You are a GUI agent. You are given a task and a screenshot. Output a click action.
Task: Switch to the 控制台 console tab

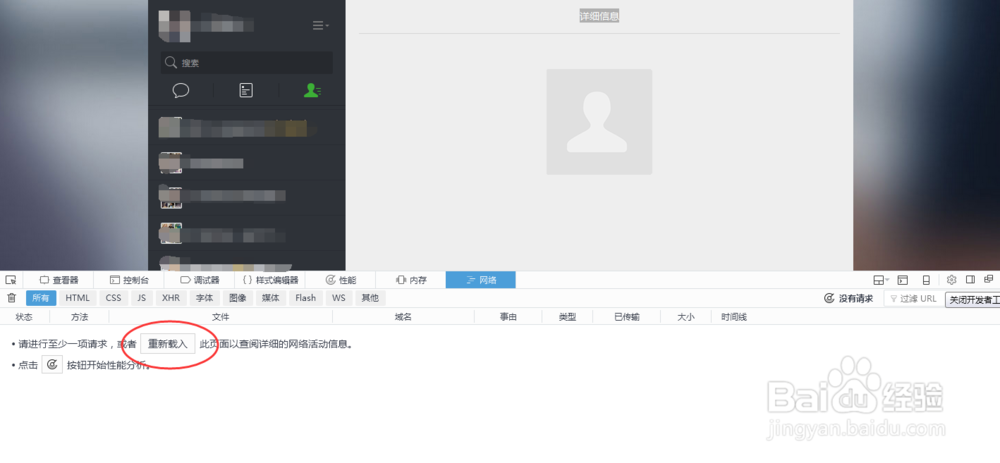[x=129, y=280]
